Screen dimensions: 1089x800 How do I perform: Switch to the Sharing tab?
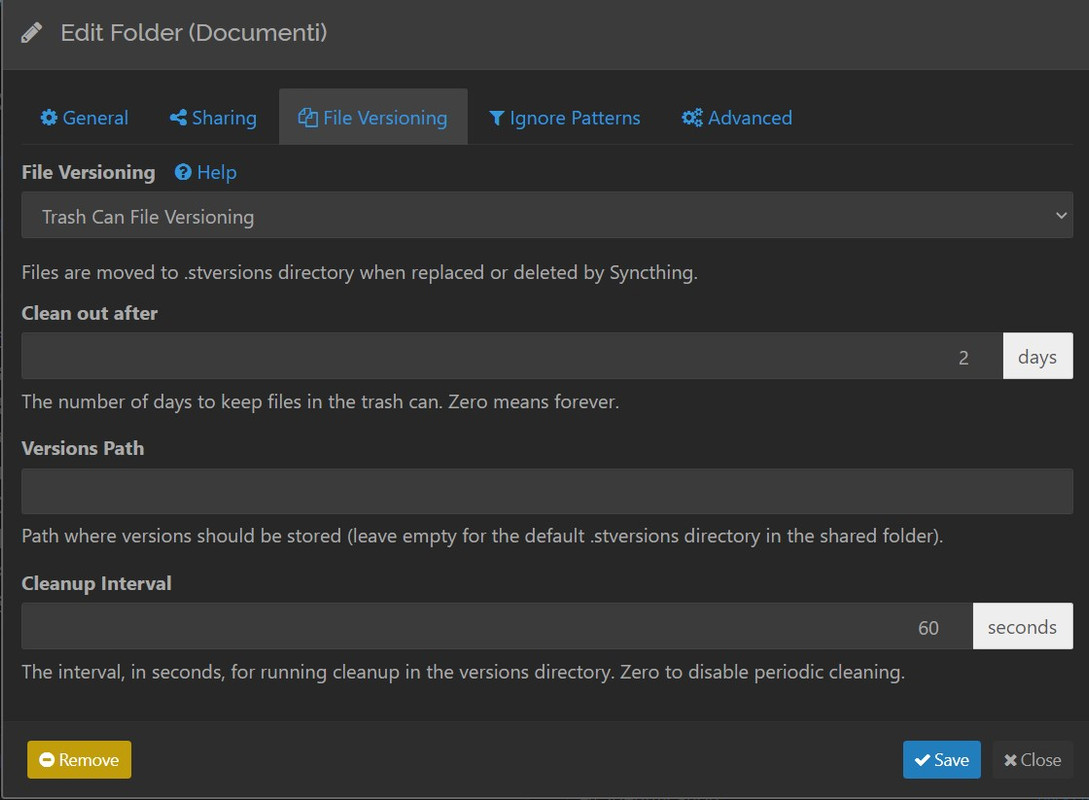tap(213, 118)
